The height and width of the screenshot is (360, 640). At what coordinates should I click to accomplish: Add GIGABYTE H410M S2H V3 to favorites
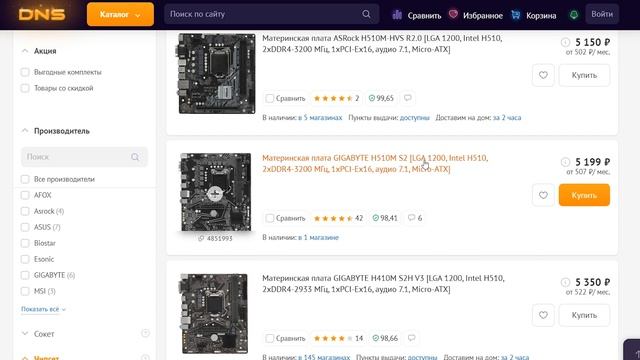[543, 315]
